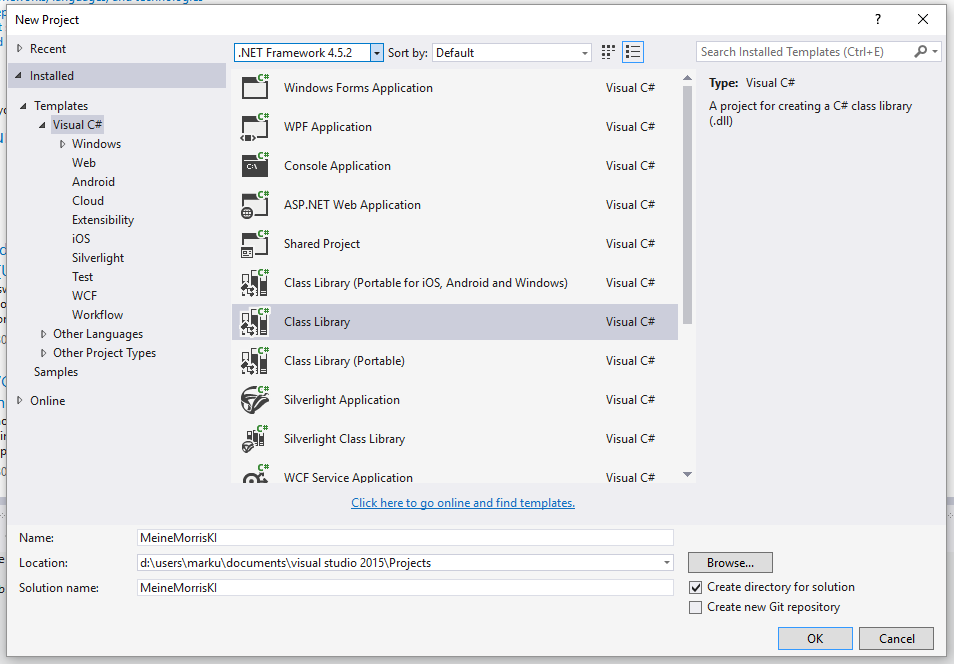
Task: Select the Console Application icon
Action: (256, 166)
